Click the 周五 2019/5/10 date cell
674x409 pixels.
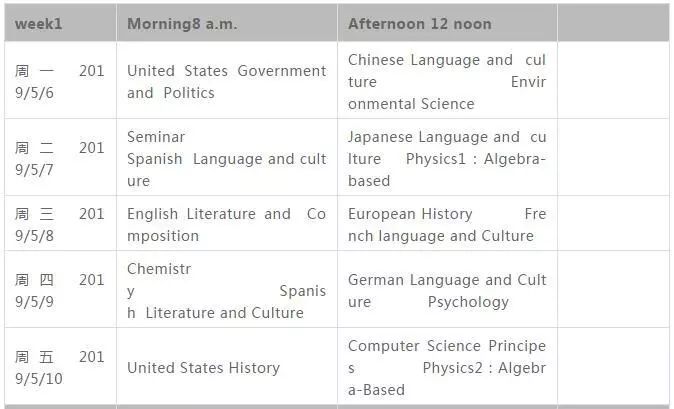(61, 366)
